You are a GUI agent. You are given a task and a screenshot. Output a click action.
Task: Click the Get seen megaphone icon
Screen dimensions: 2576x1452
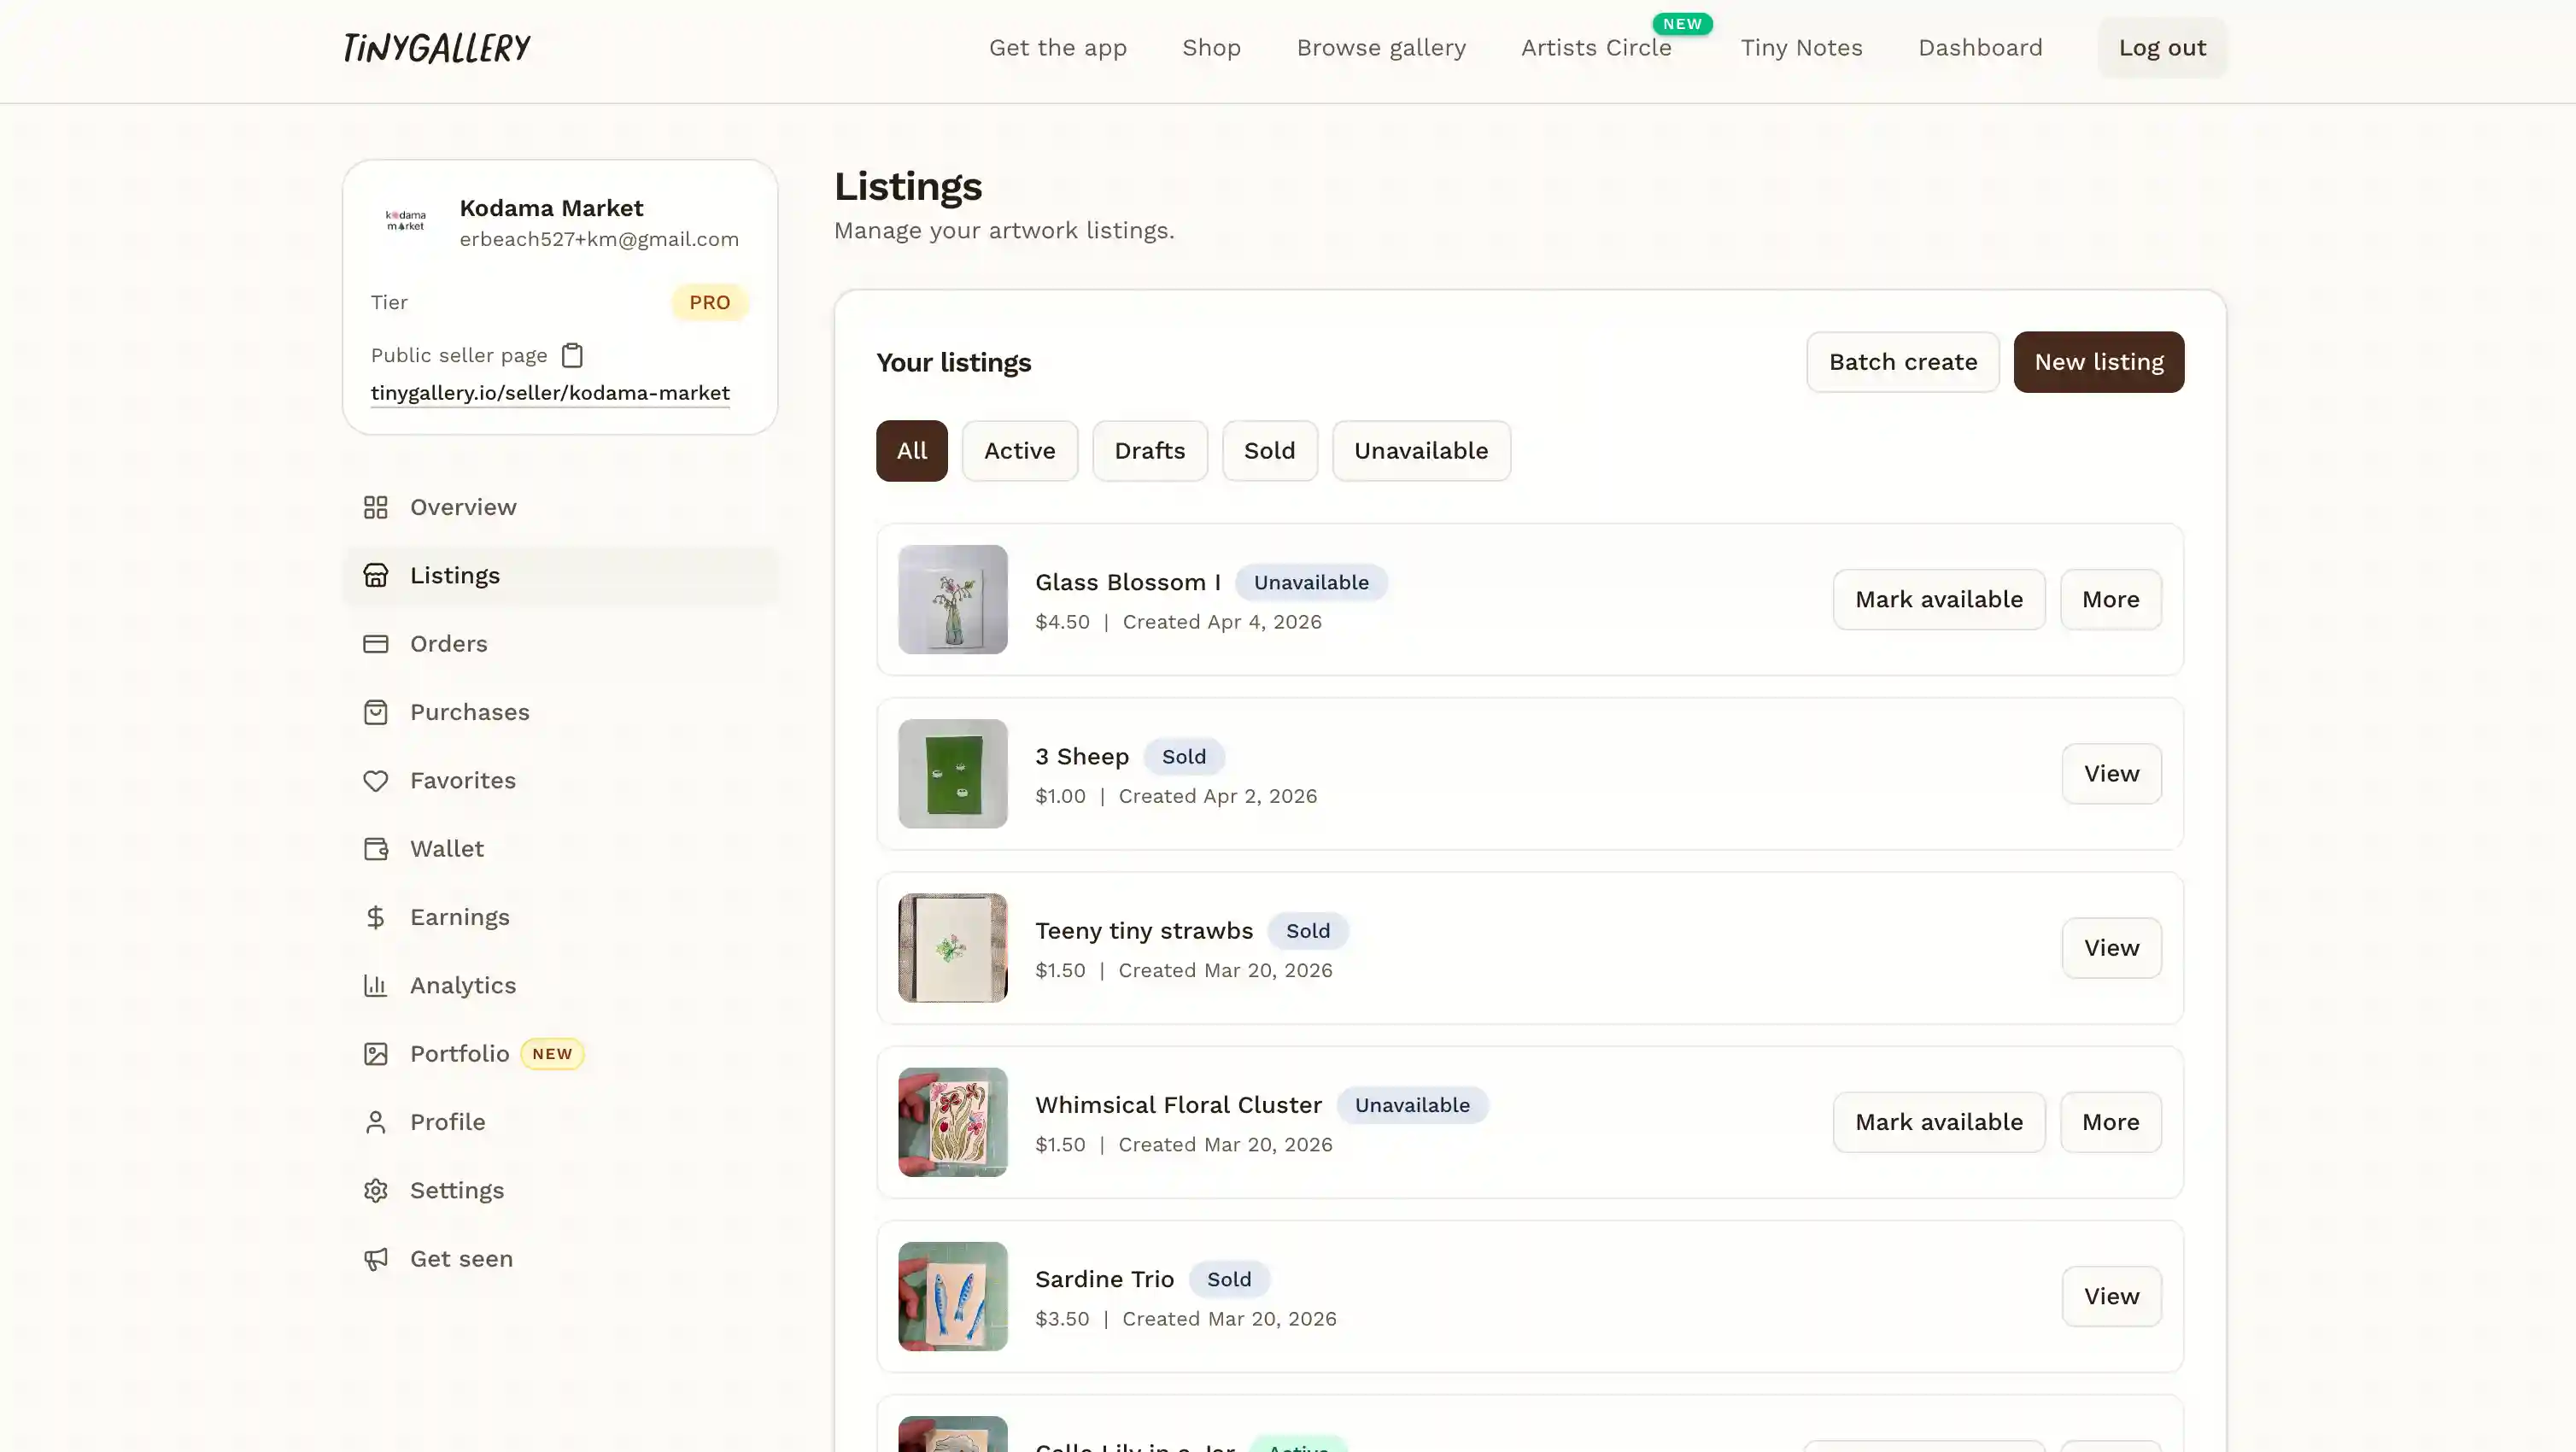[375, 1258]
